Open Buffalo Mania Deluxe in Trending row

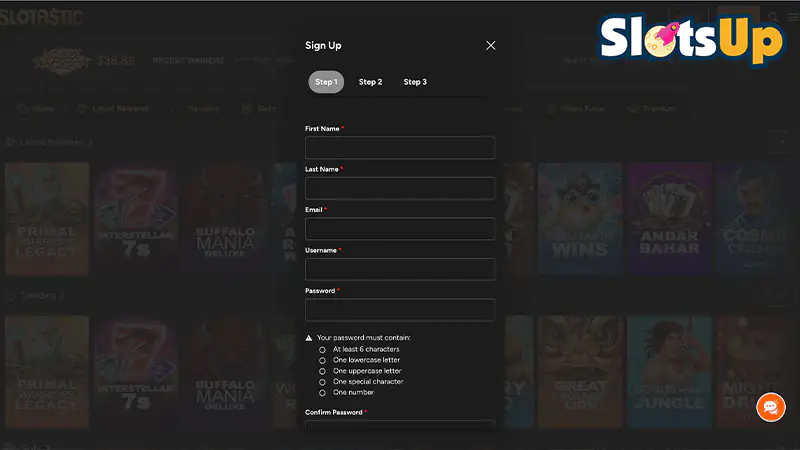[225, 372]
